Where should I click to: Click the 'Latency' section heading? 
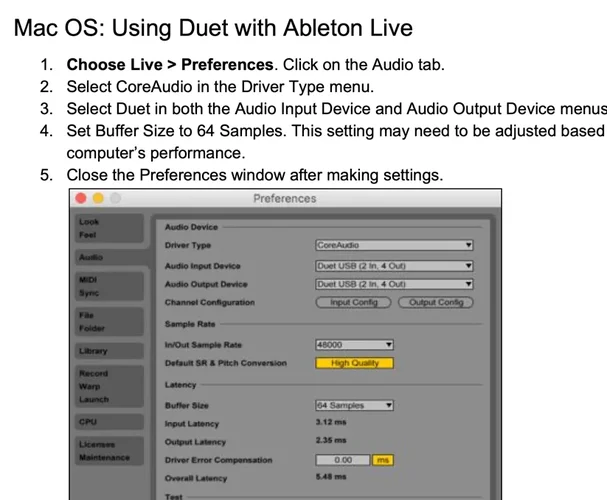pos(180,385)
